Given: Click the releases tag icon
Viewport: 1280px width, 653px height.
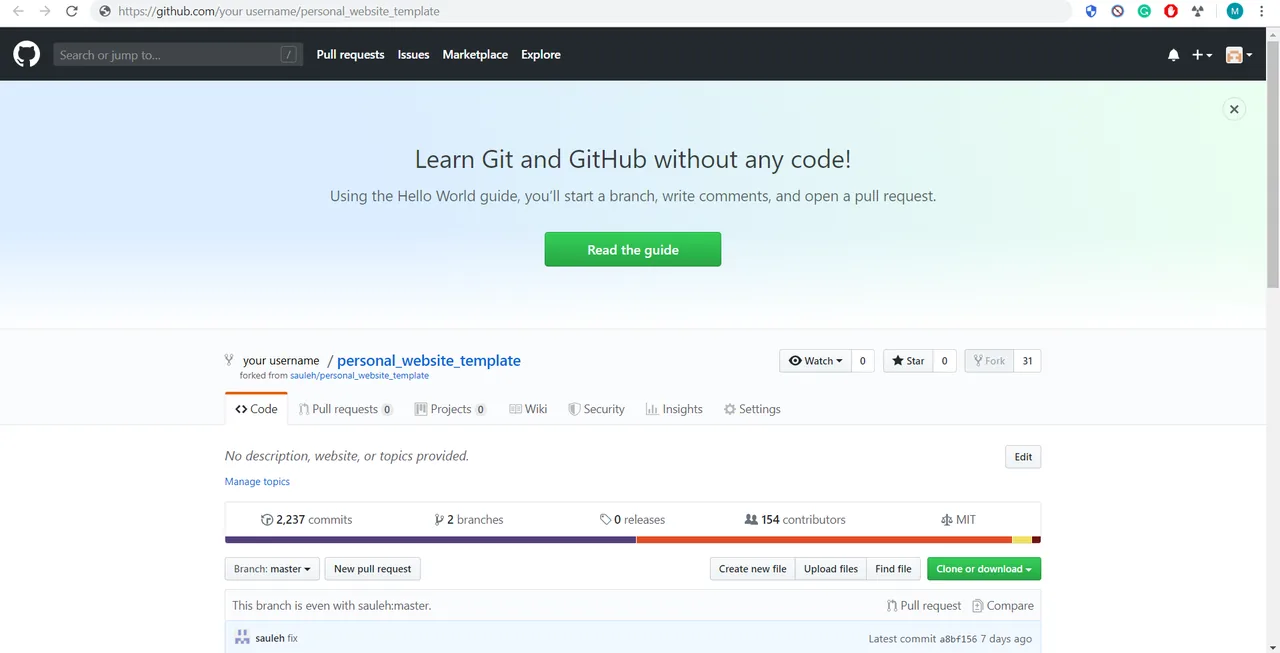Looking at the screenshot, I should 605,520.
